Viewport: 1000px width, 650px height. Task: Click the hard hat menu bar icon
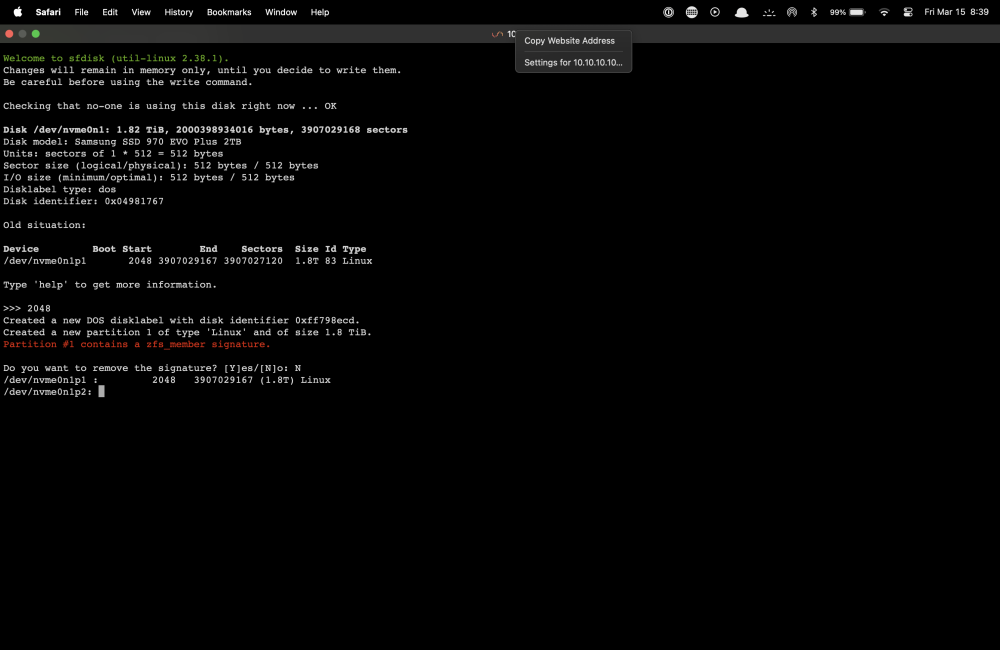click(x=741, y=12)
